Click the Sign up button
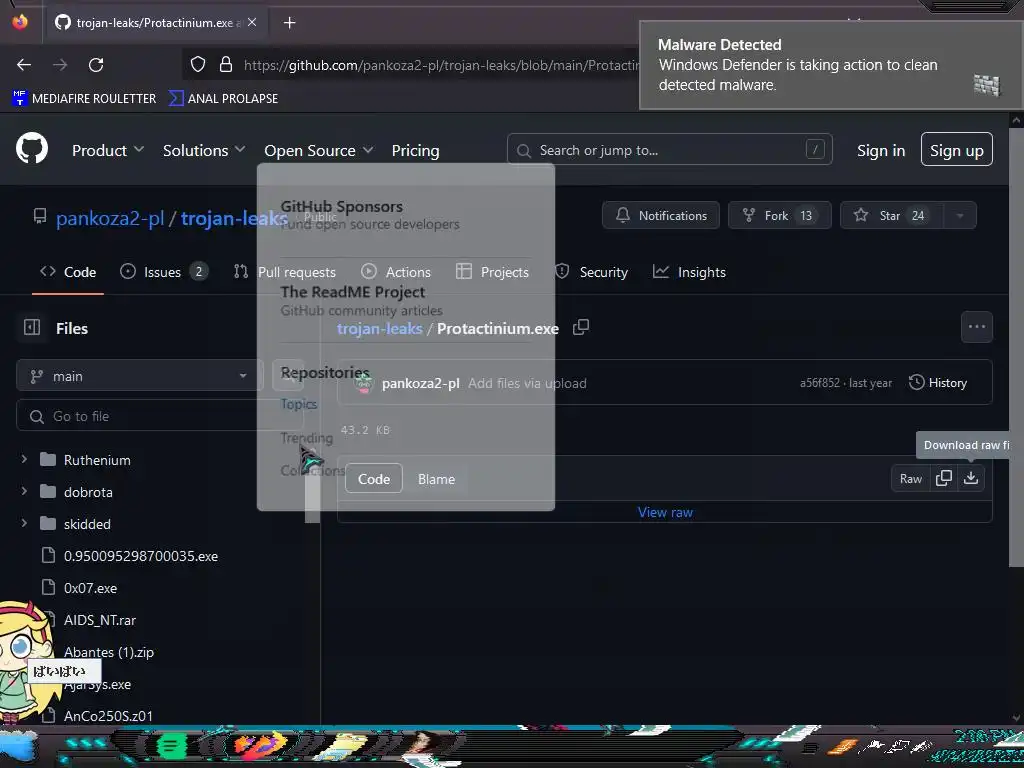The image size is (1024, 768). click(957, 150)
